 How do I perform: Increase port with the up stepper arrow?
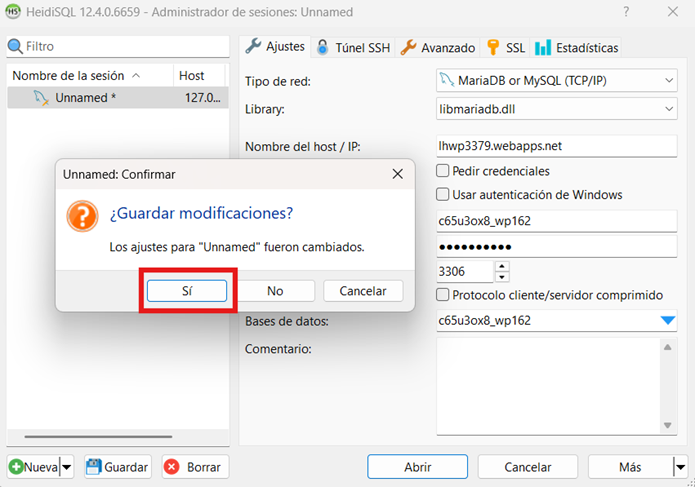[x=502, y=266]
